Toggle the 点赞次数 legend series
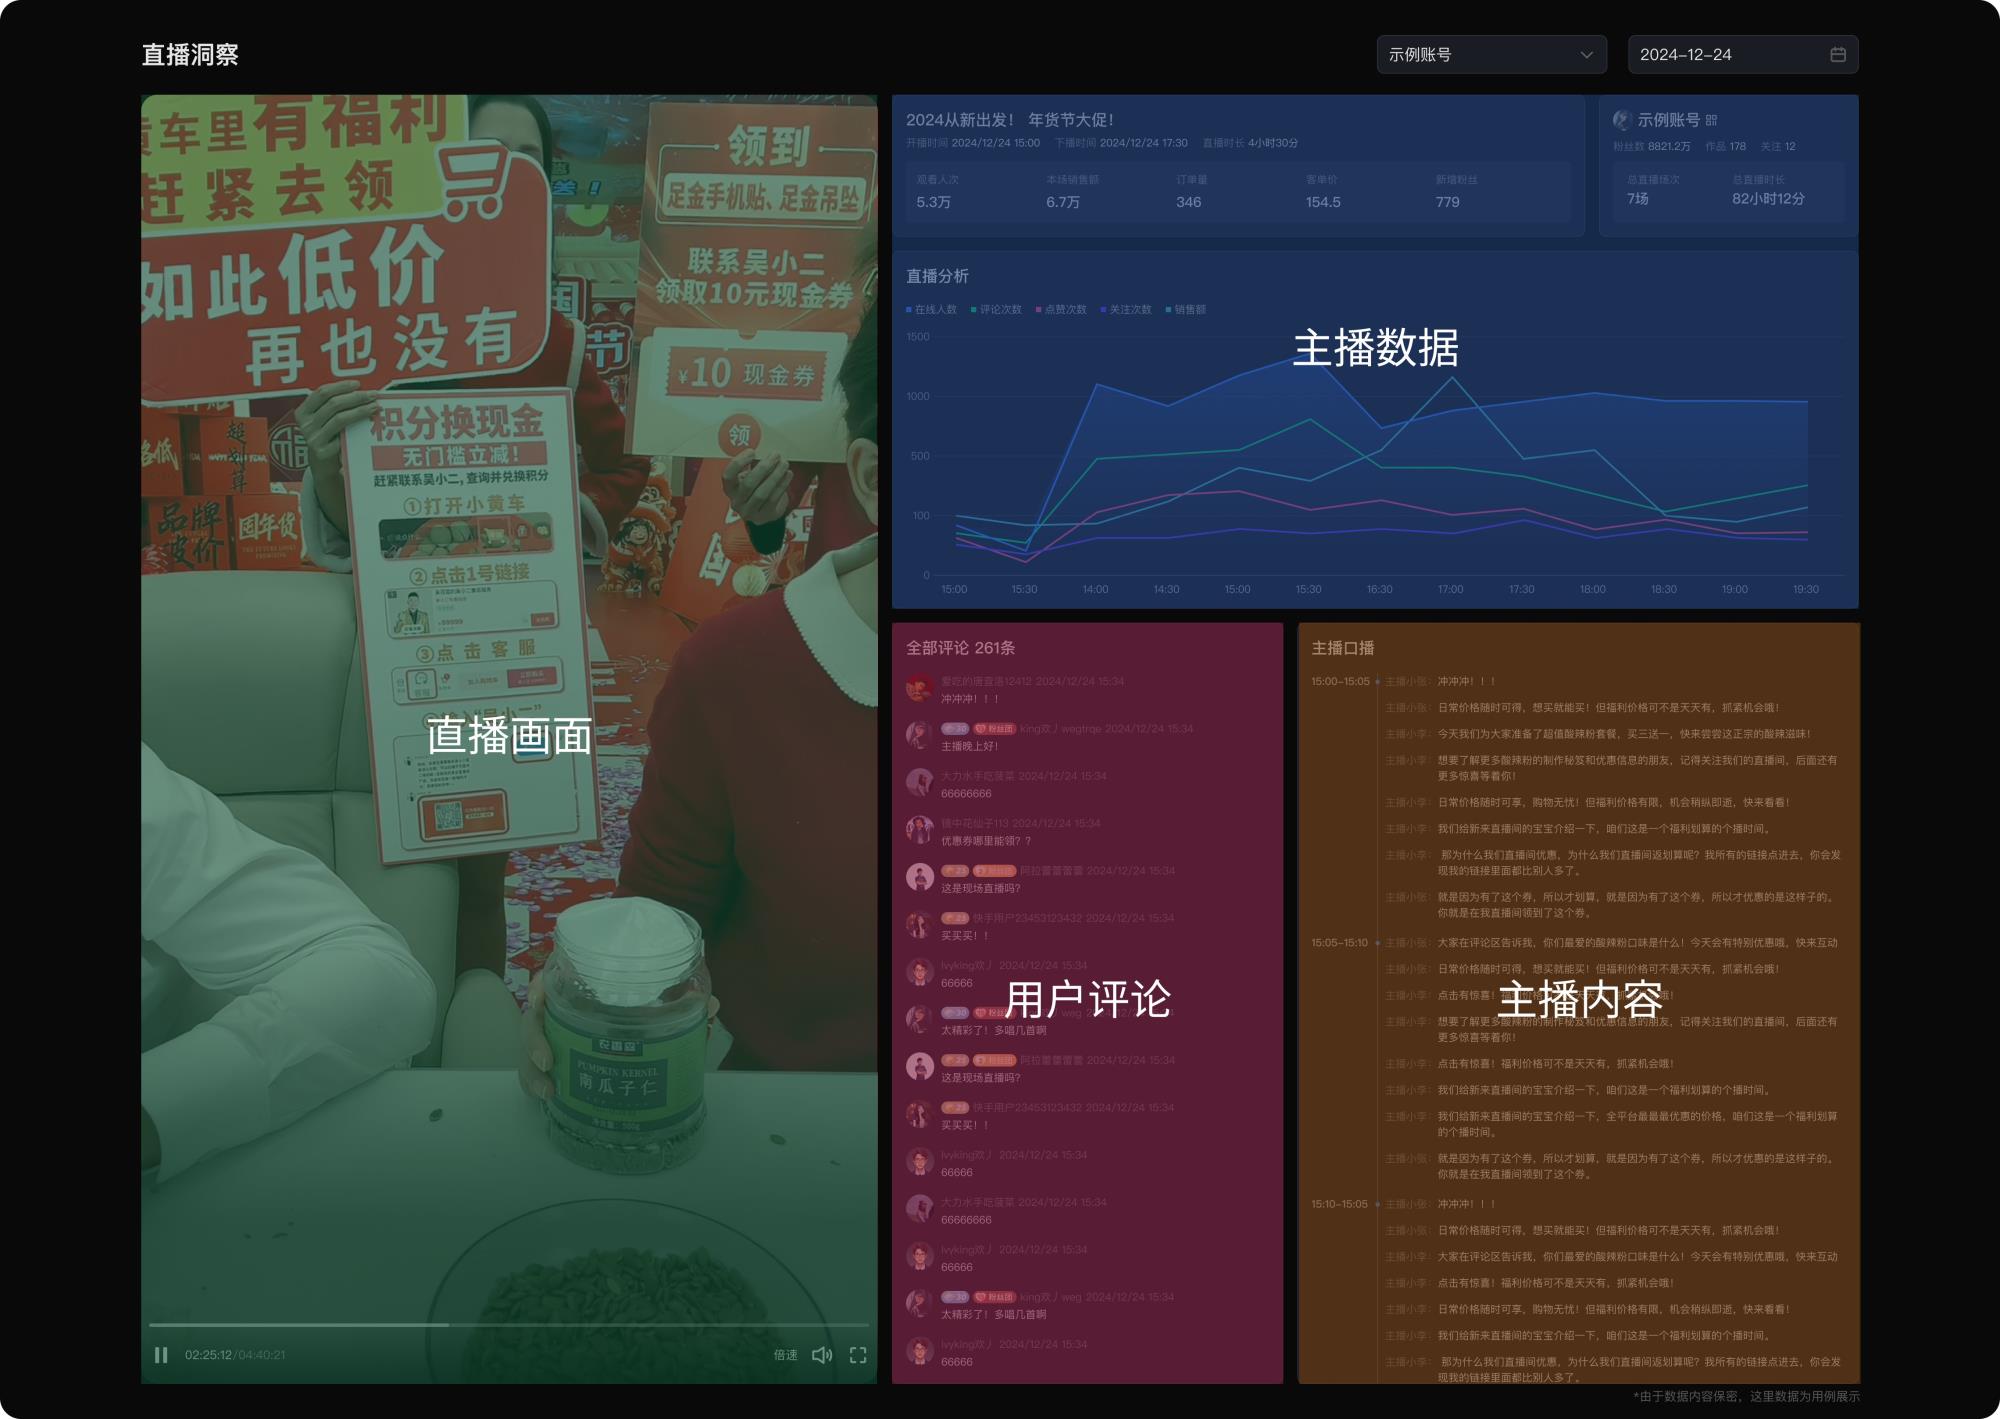This screenshot has height=1419, width=2000. tap(1061, 310)
